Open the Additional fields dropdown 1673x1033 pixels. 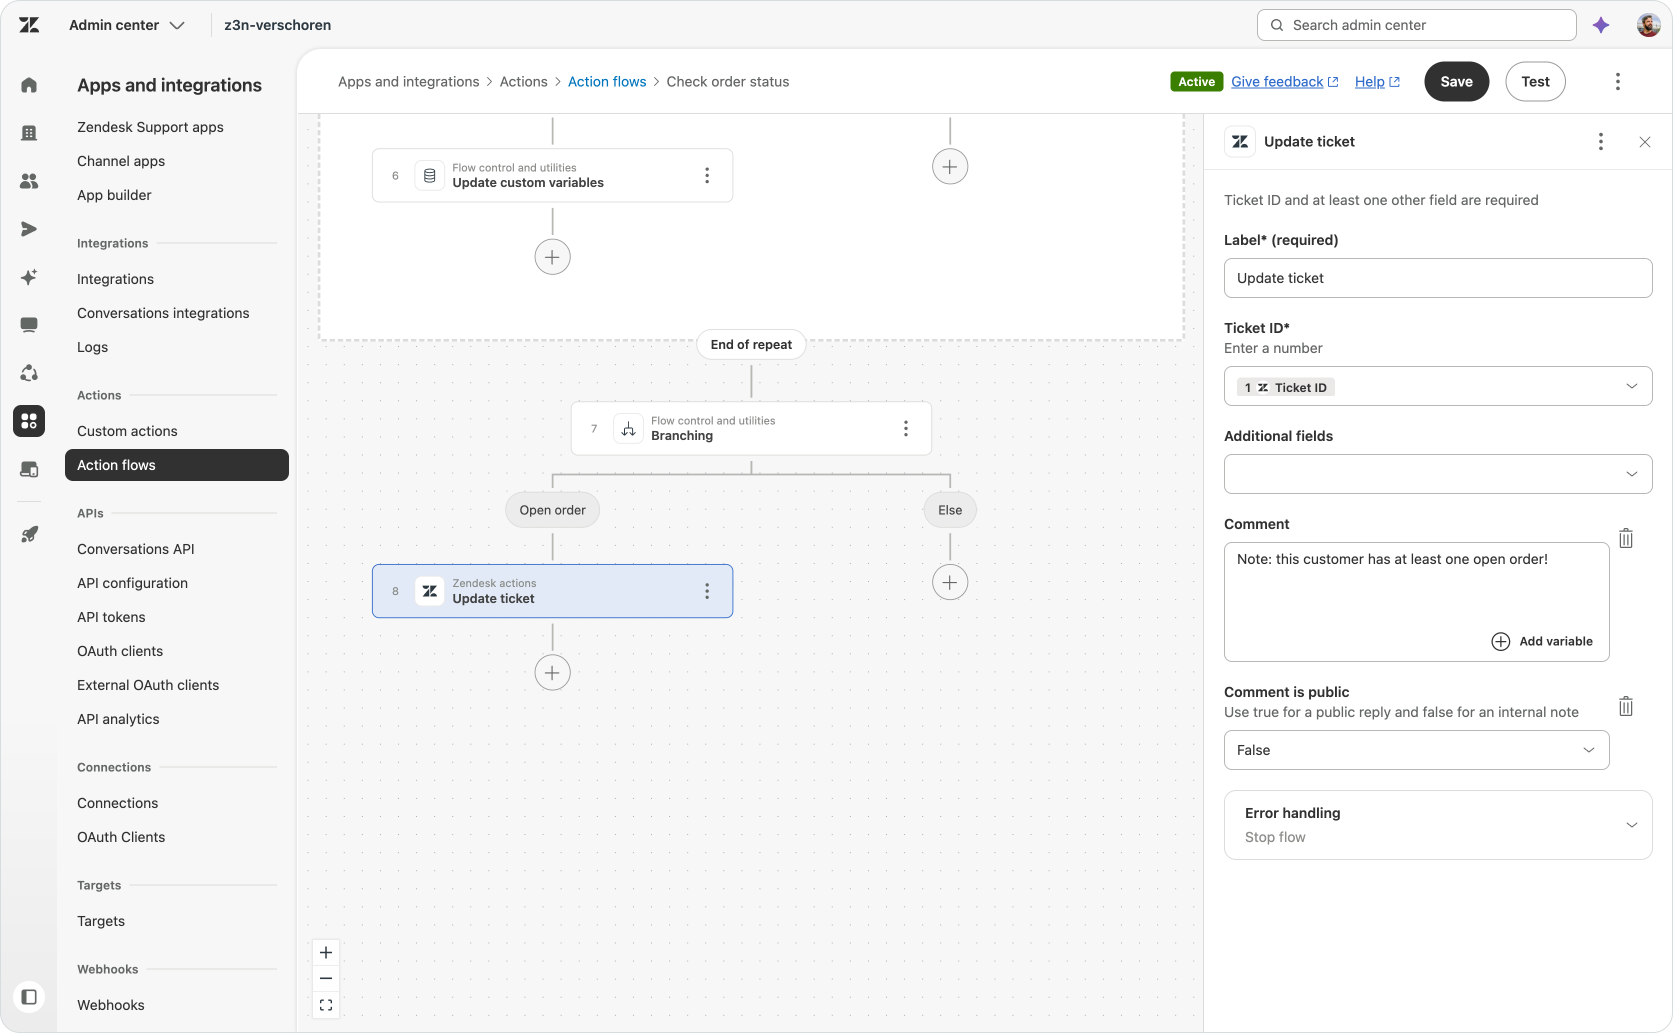pyautogui.click(x=1438, y=475)
